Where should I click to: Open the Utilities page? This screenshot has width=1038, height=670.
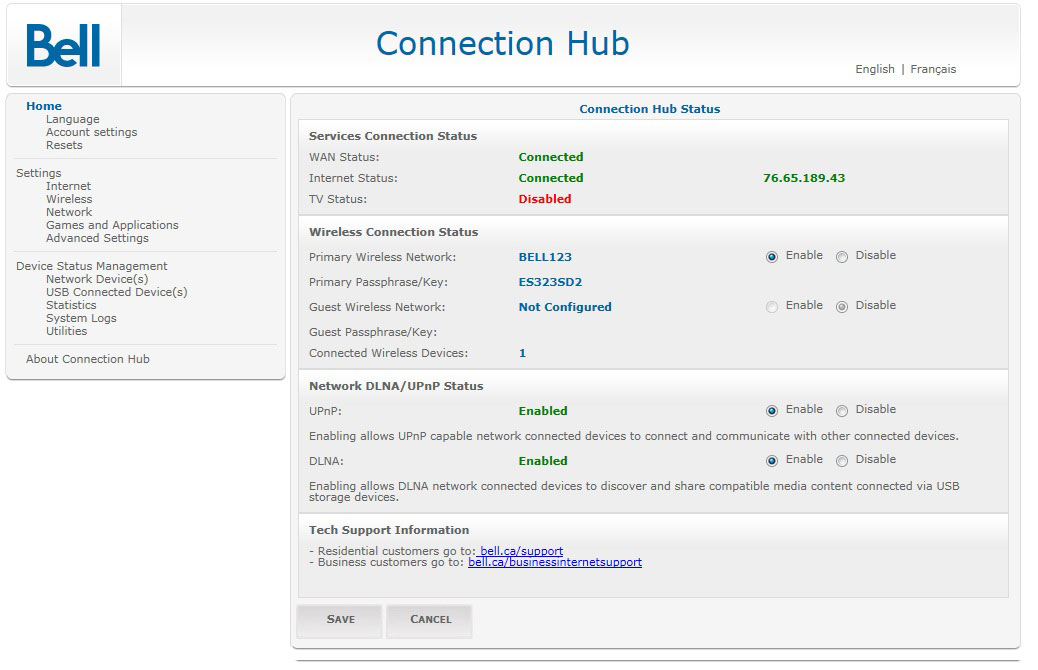pos(66,331)
